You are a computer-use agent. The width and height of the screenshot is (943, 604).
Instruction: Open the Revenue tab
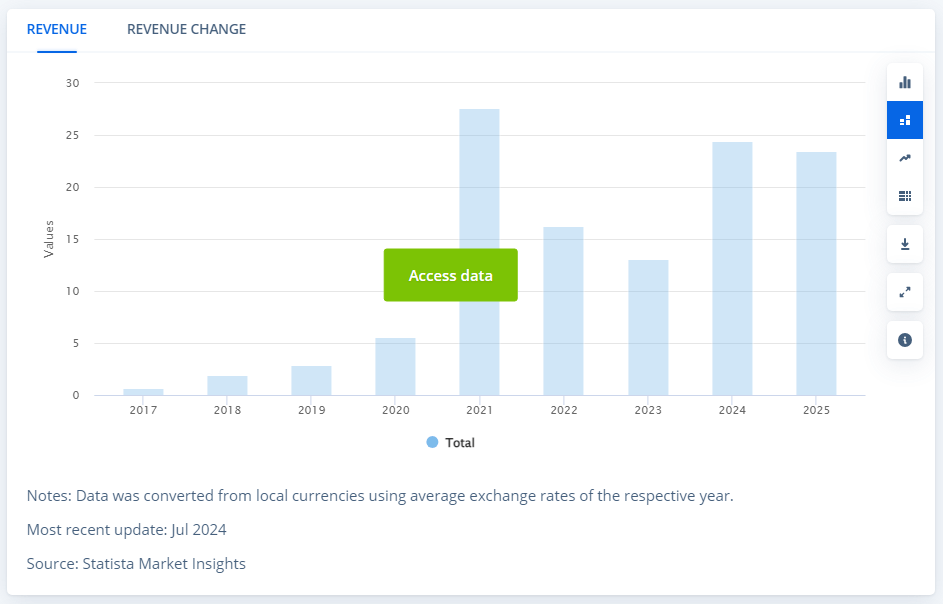(57, 29)
